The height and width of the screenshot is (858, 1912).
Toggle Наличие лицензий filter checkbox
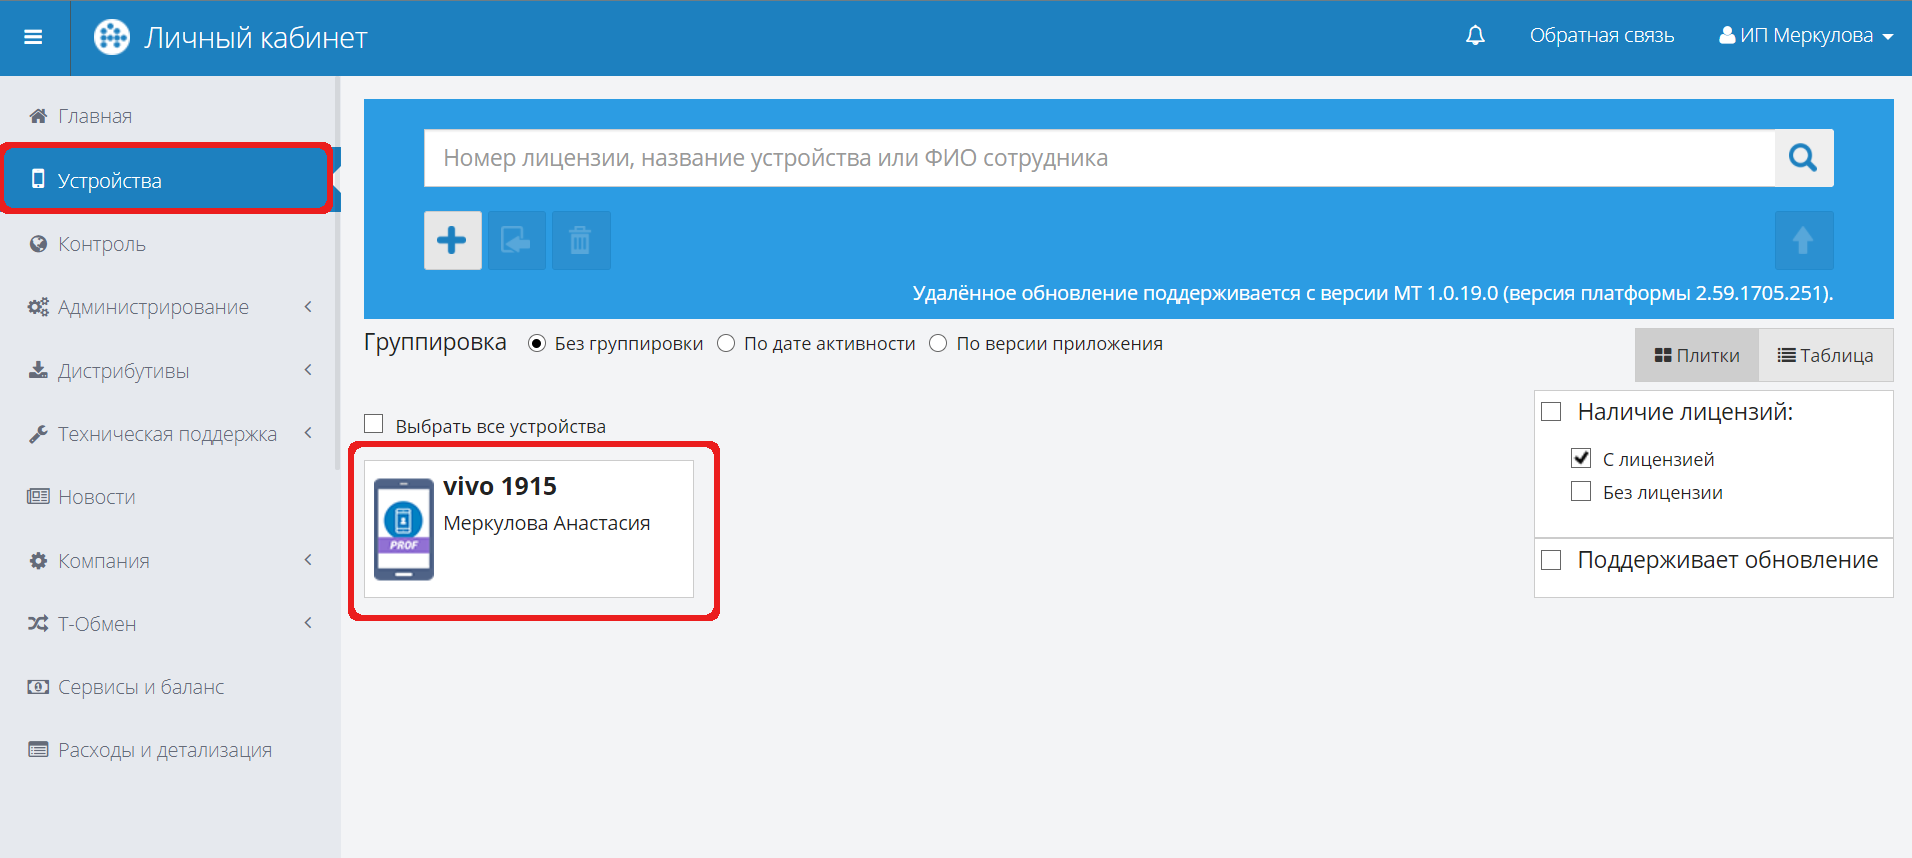(1551, 412)
